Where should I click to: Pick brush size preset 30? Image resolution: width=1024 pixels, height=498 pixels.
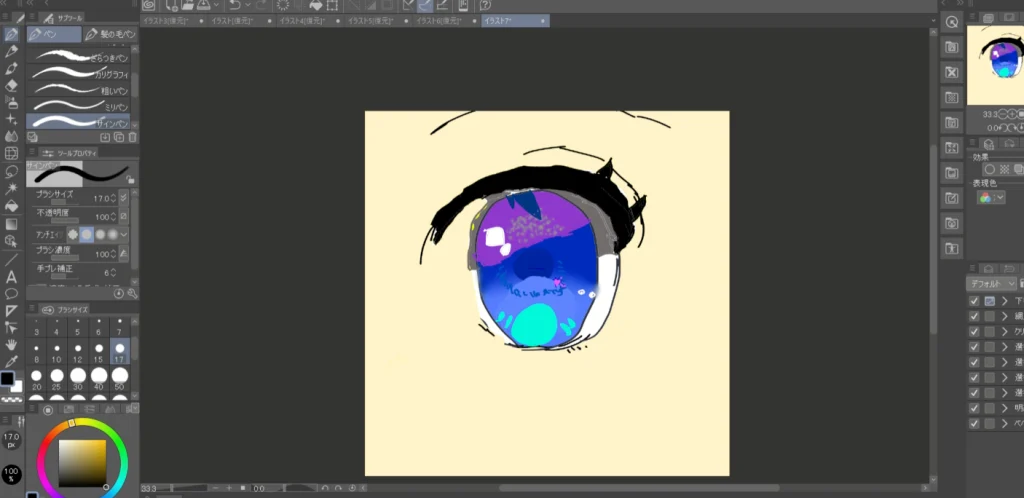click(x=78, y=379)
